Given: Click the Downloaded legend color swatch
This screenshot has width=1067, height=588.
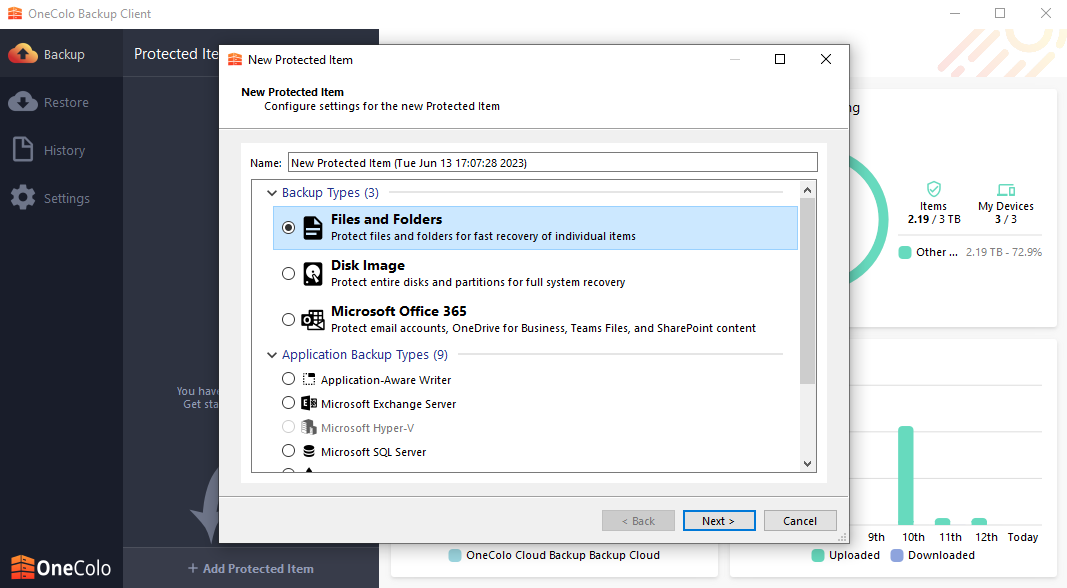Looking at the screenshot, I should click(897, 555).
